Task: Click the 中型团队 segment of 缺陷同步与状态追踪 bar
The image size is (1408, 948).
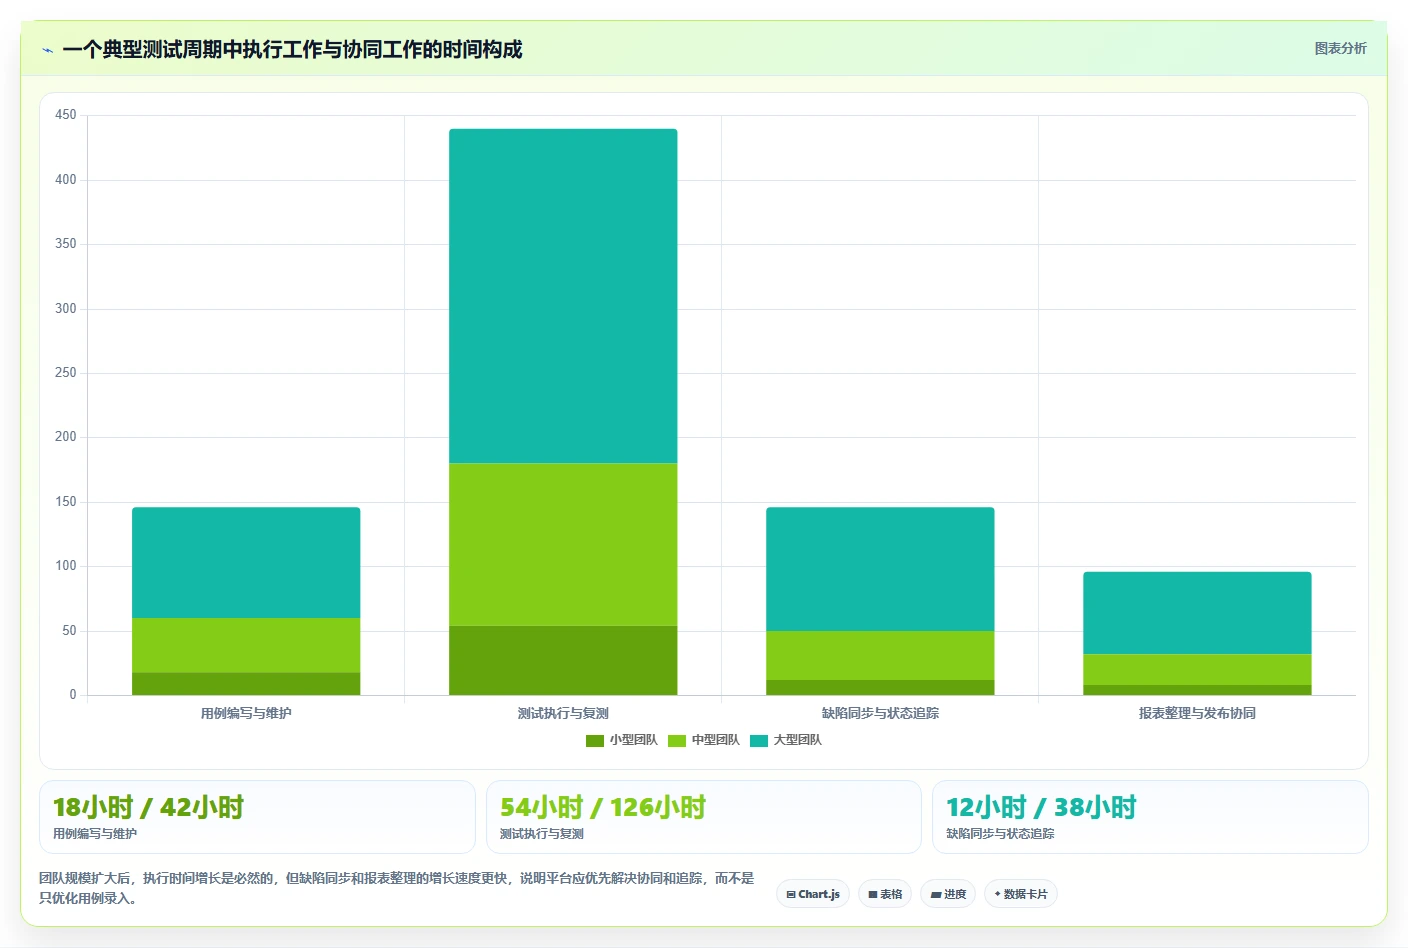Action: [x=880, y=655]
